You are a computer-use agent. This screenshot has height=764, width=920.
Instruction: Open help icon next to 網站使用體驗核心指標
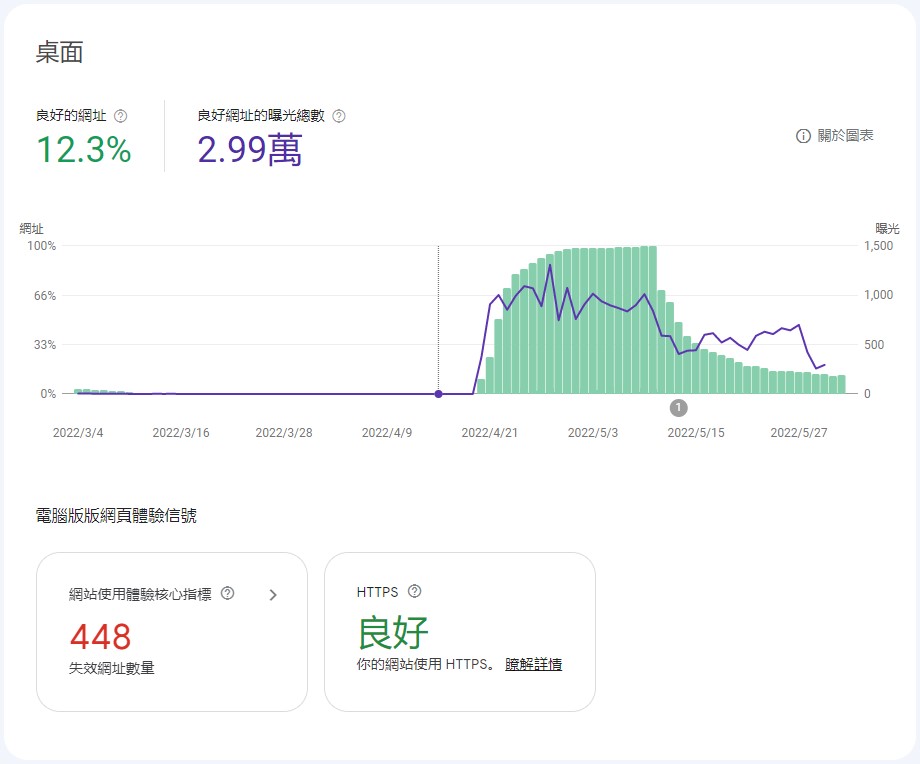point(228,594)
